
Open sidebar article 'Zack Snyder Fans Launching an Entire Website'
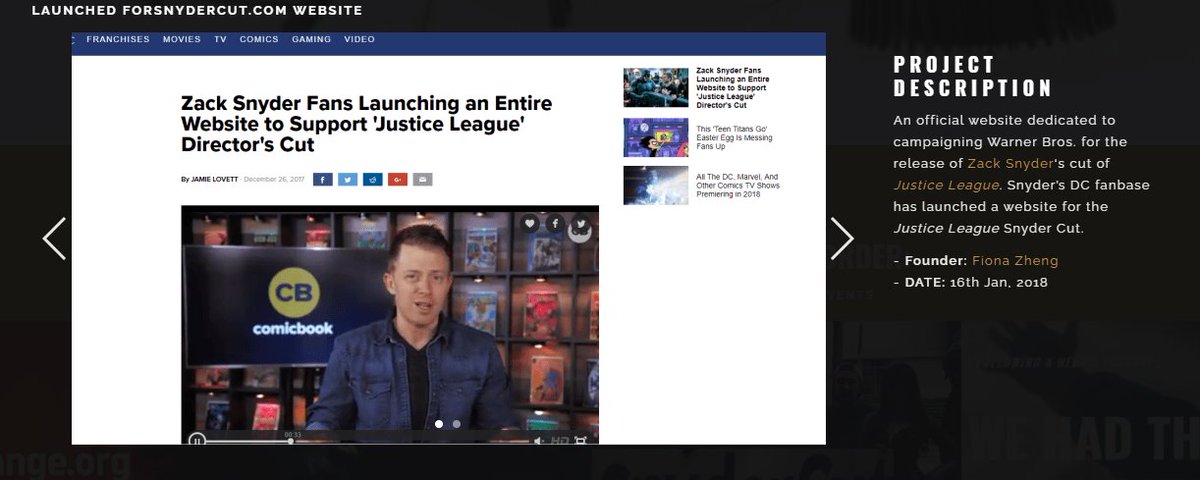(738, 87)
